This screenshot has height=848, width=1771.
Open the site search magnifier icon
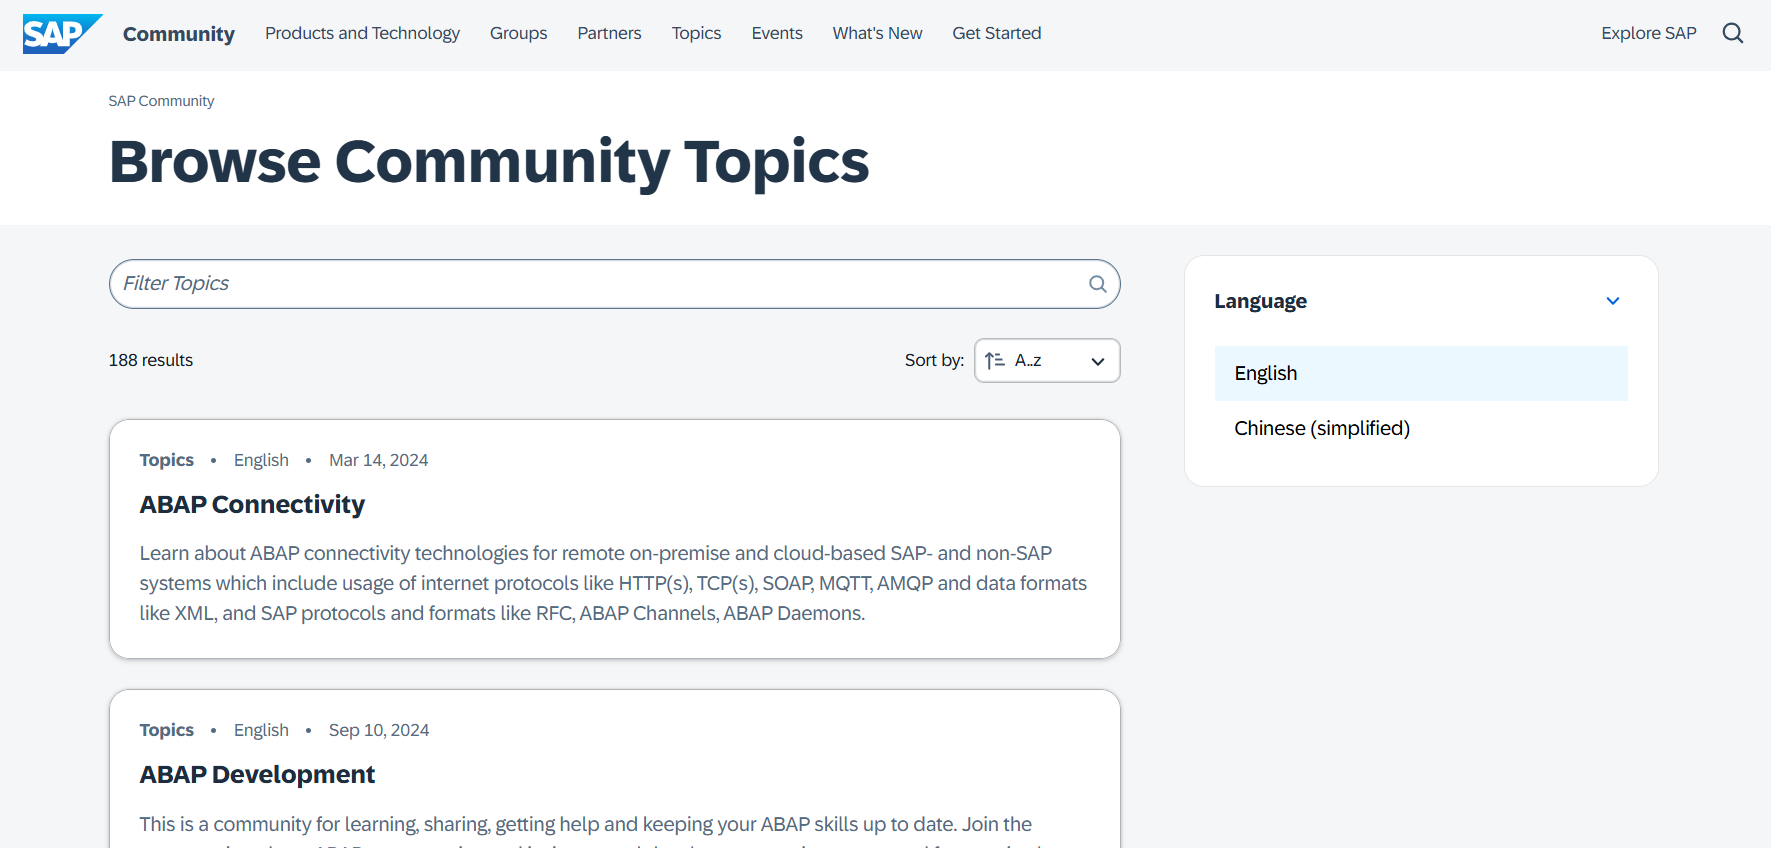click(x=1733, y=33)
